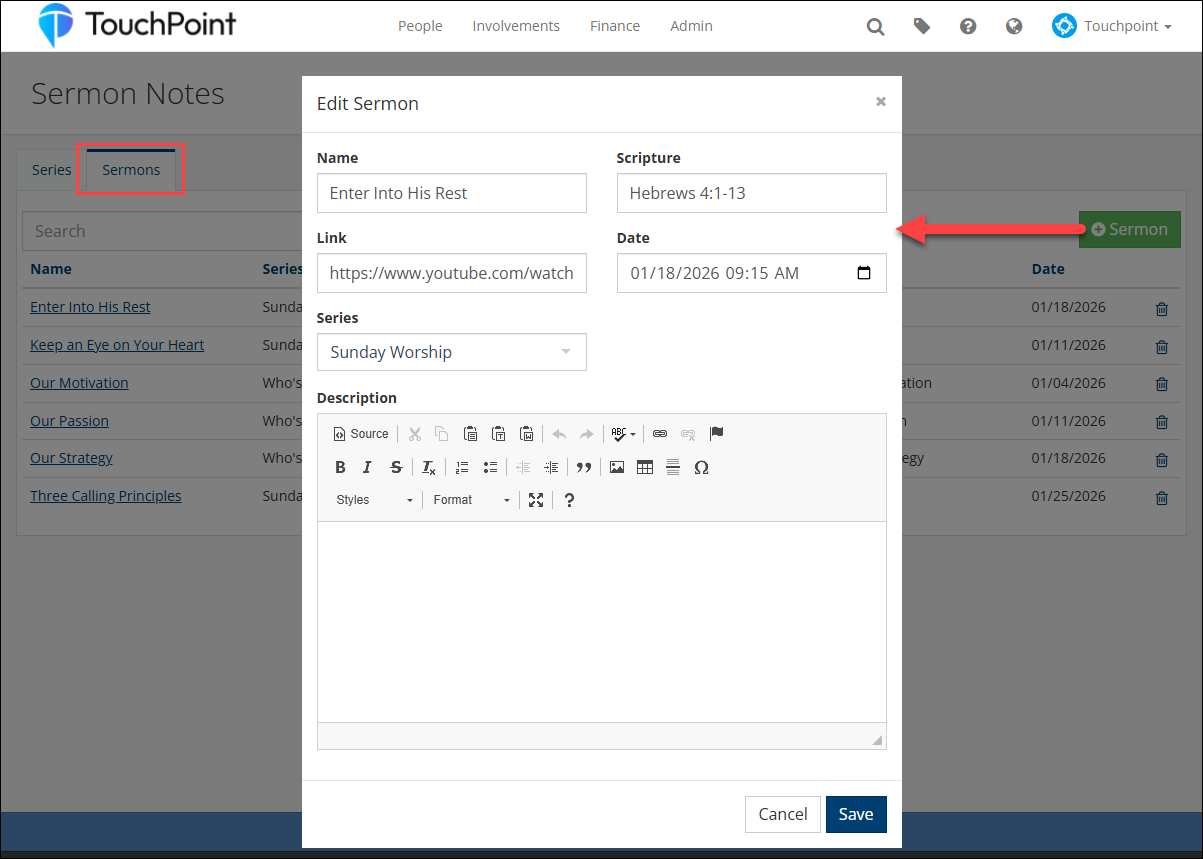Image resolution: width=1203 pixels, height=859 pixels.
Task: Toggle italic formatting
Action: 367,467
